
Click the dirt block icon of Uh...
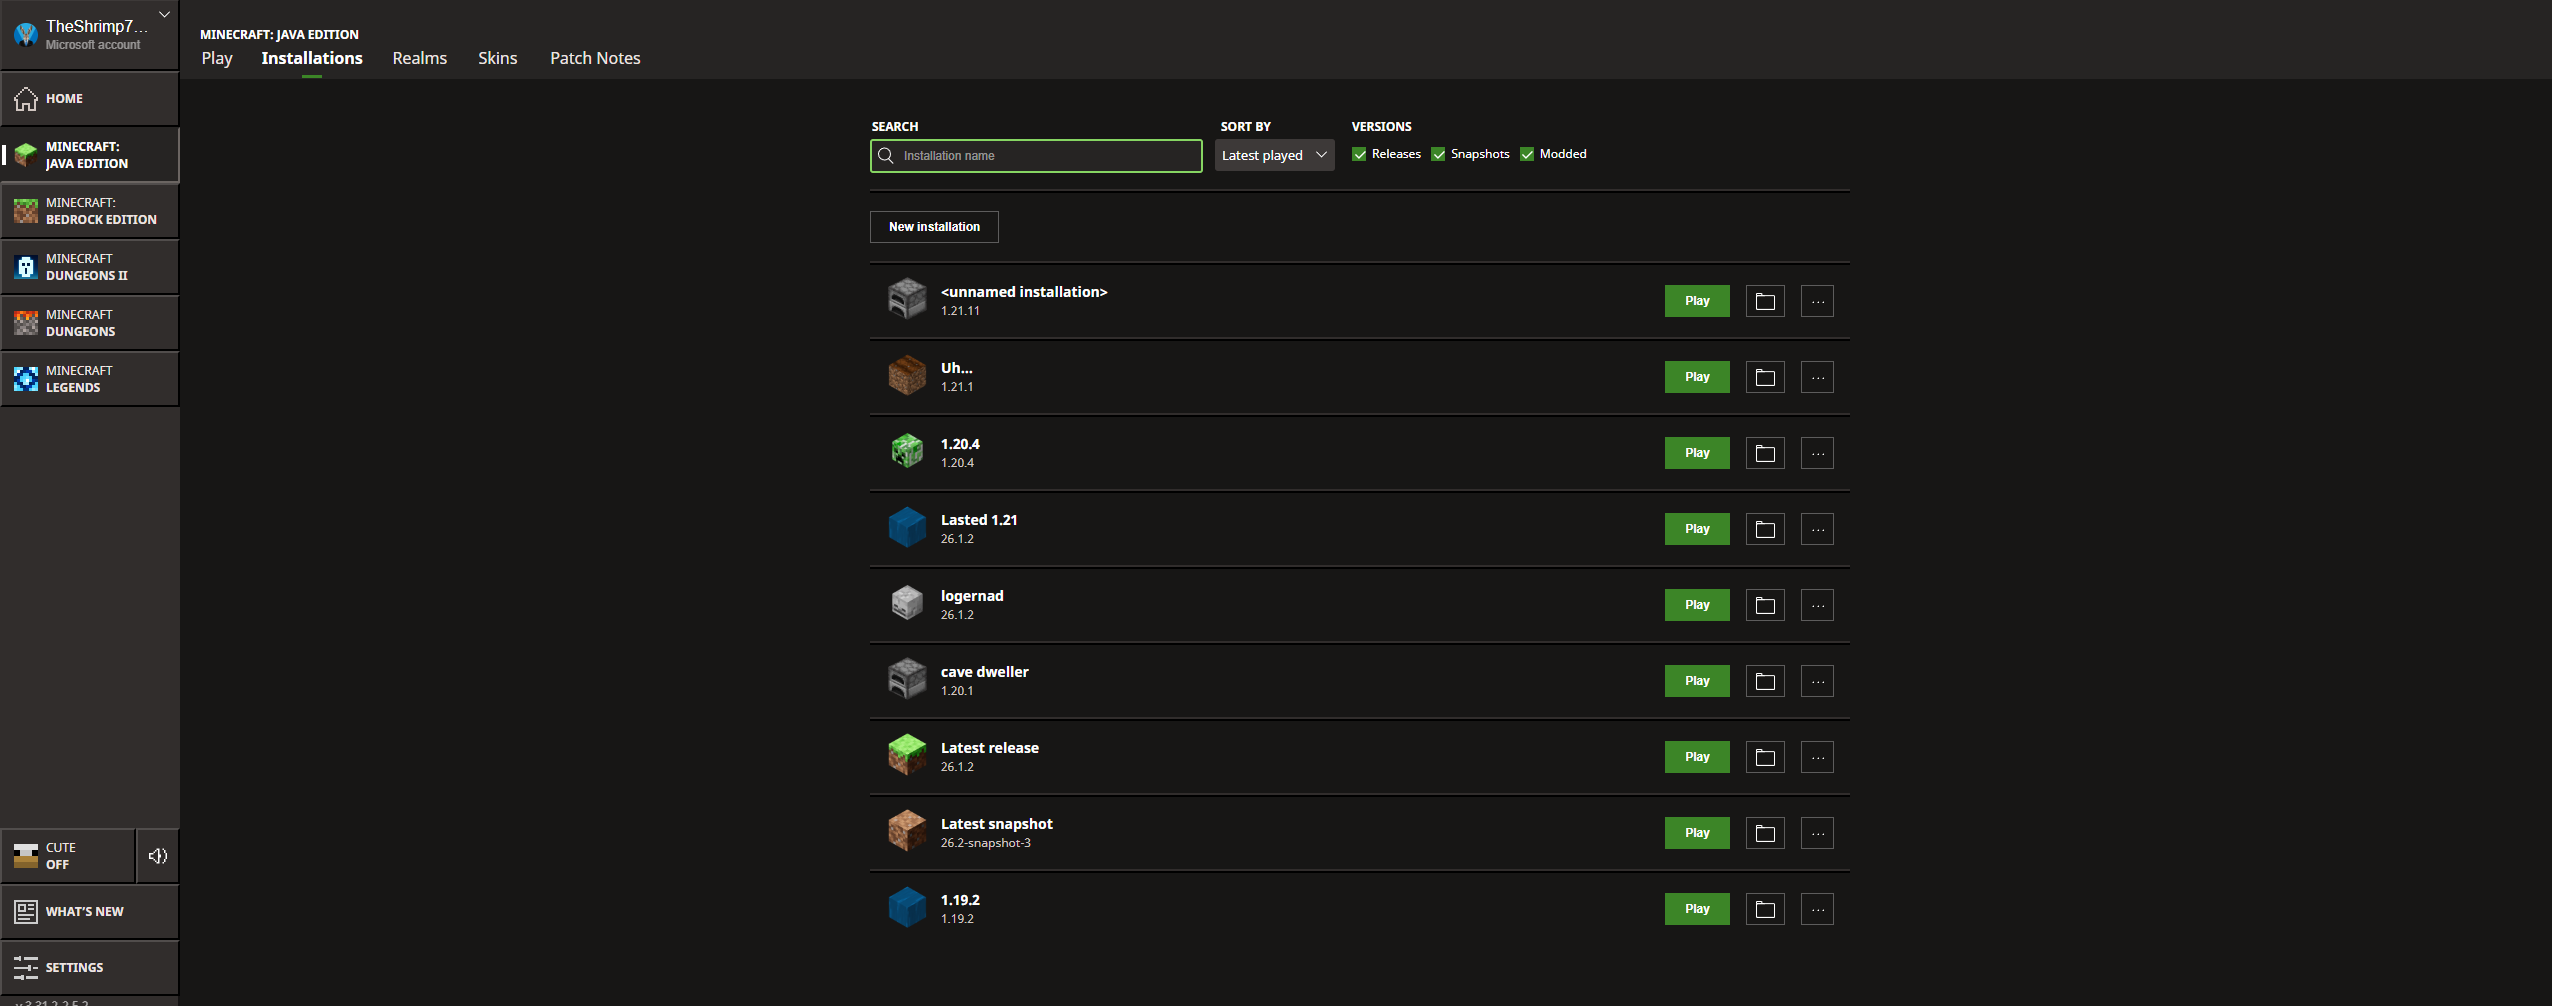coord(907,375)
